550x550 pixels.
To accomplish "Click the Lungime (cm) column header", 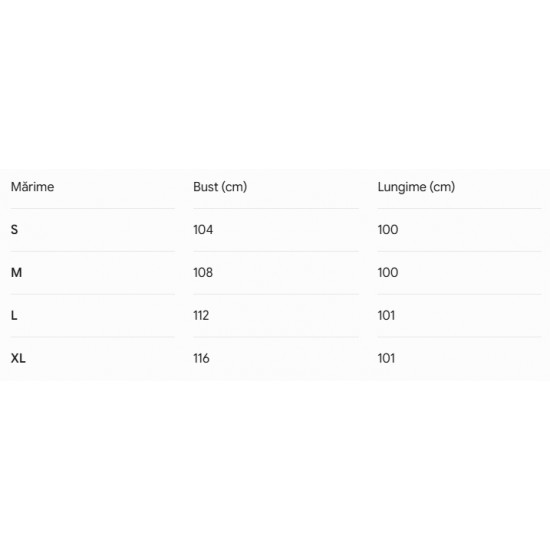I will [x=416, y=187].
